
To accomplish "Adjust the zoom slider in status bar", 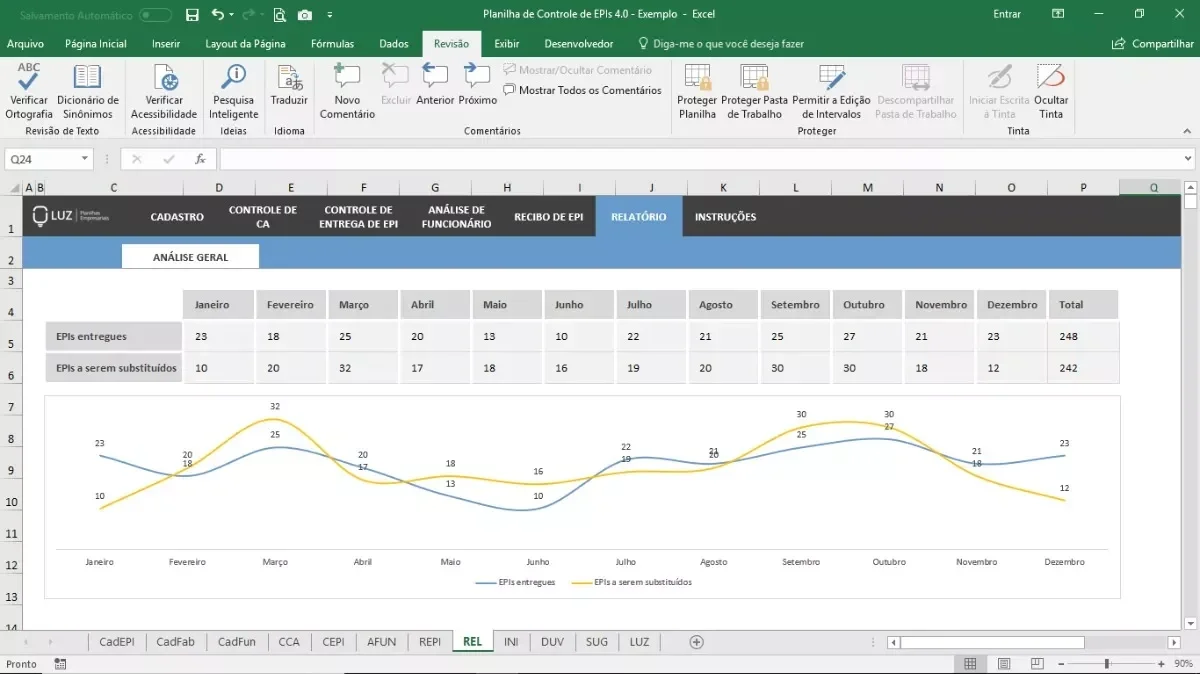I will point(1106,664).
